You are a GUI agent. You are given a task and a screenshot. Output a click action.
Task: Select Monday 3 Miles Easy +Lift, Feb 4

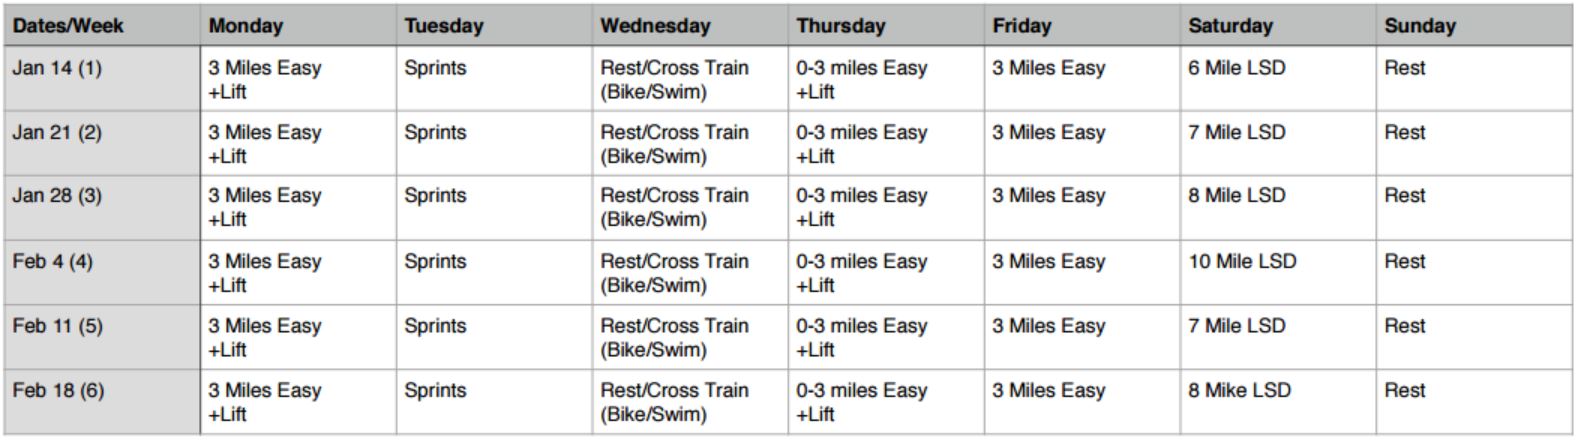pos(298,273)
